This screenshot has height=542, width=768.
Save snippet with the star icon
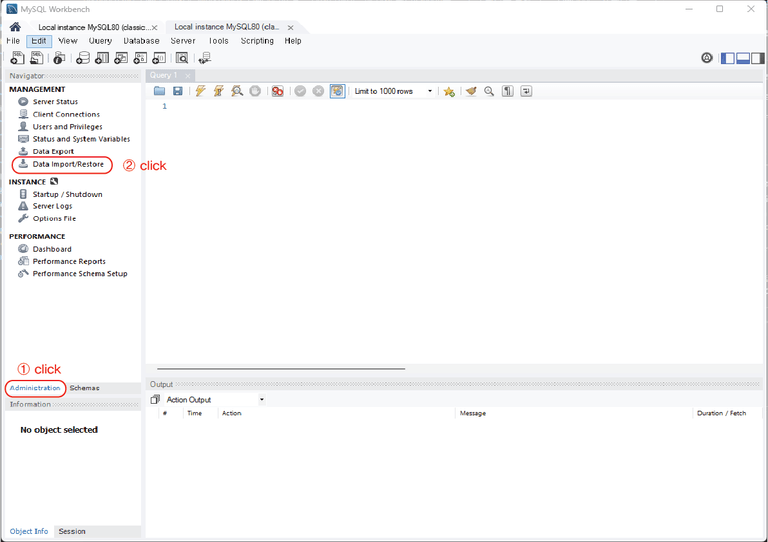coord(449,92)
